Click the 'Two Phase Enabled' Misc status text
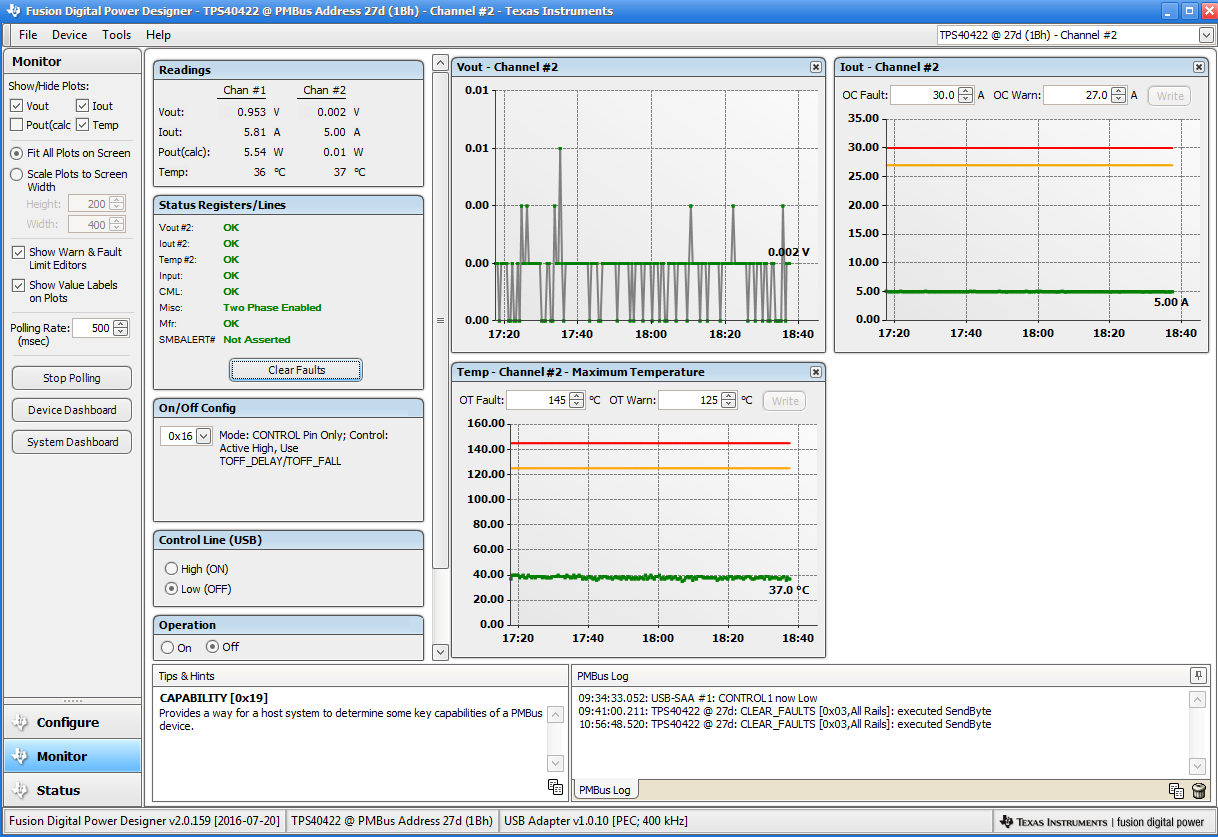Screen dimensions: 1218x837 (x=272, y=308)
